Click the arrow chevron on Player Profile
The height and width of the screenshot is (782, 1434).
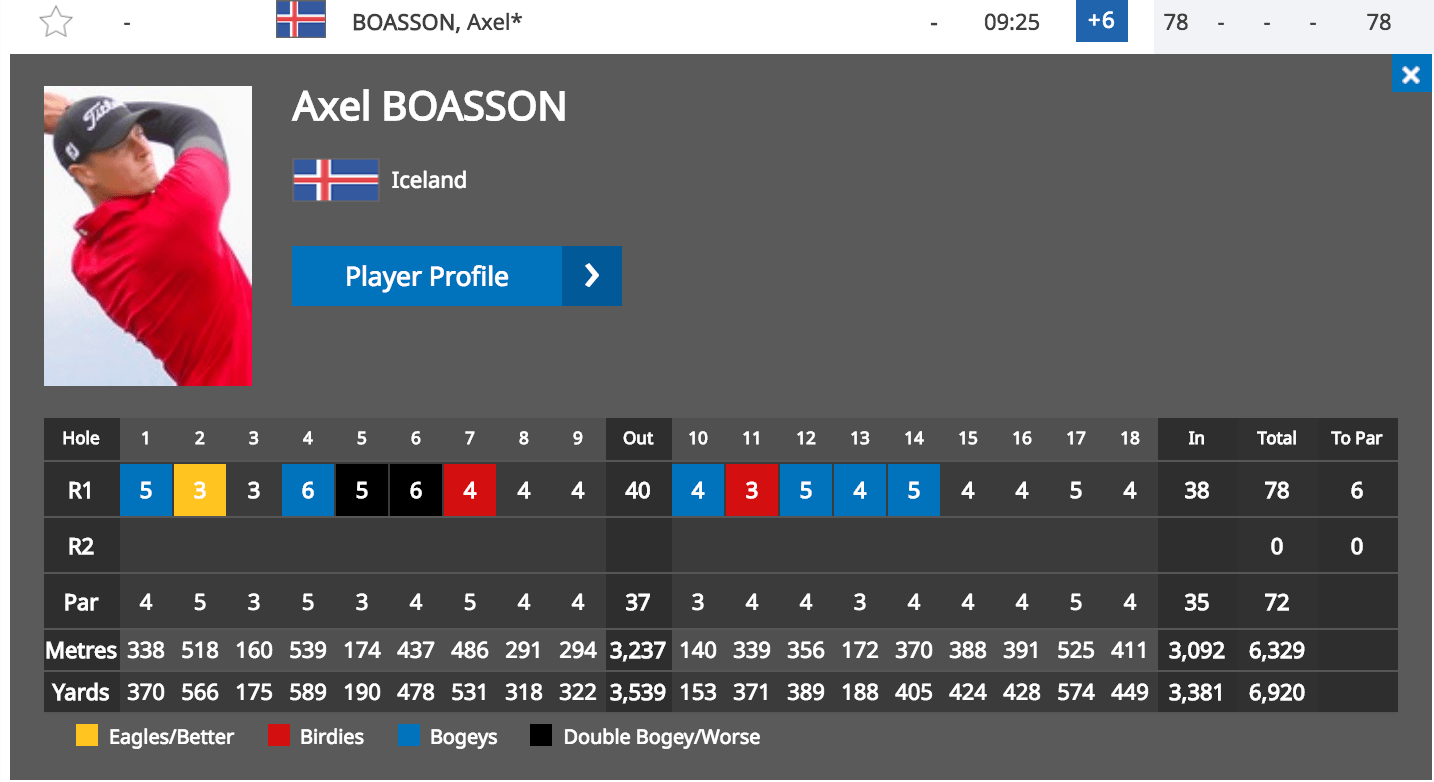pos(592,276)
